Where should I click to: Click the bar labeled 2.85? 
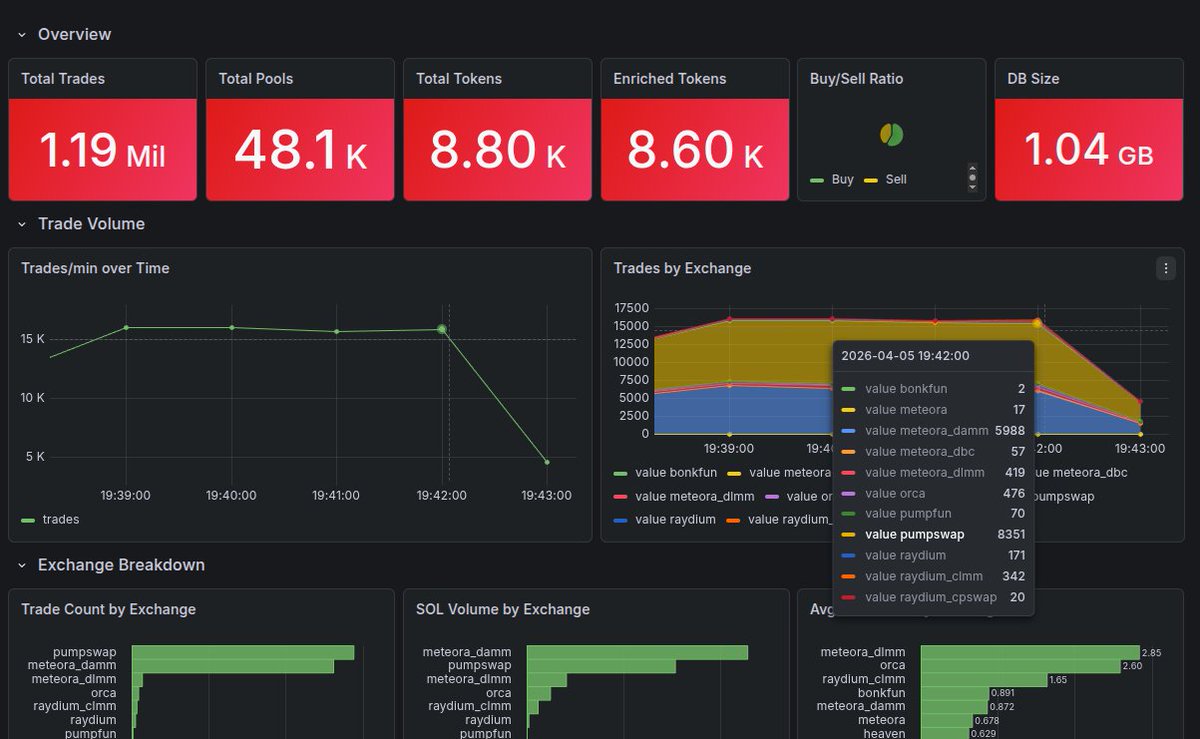(1030, 652)
